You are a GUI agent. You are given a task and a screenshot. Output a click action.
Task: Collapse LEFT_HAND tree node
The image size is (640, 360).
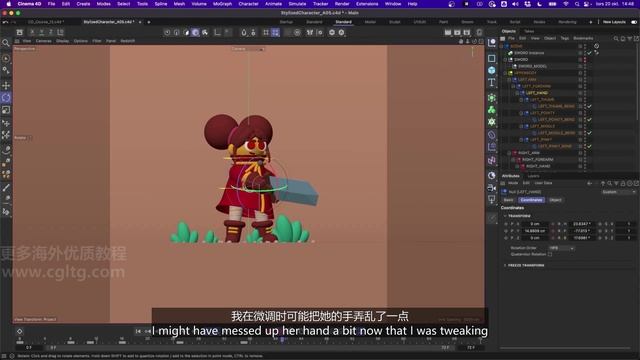[518, 93]
